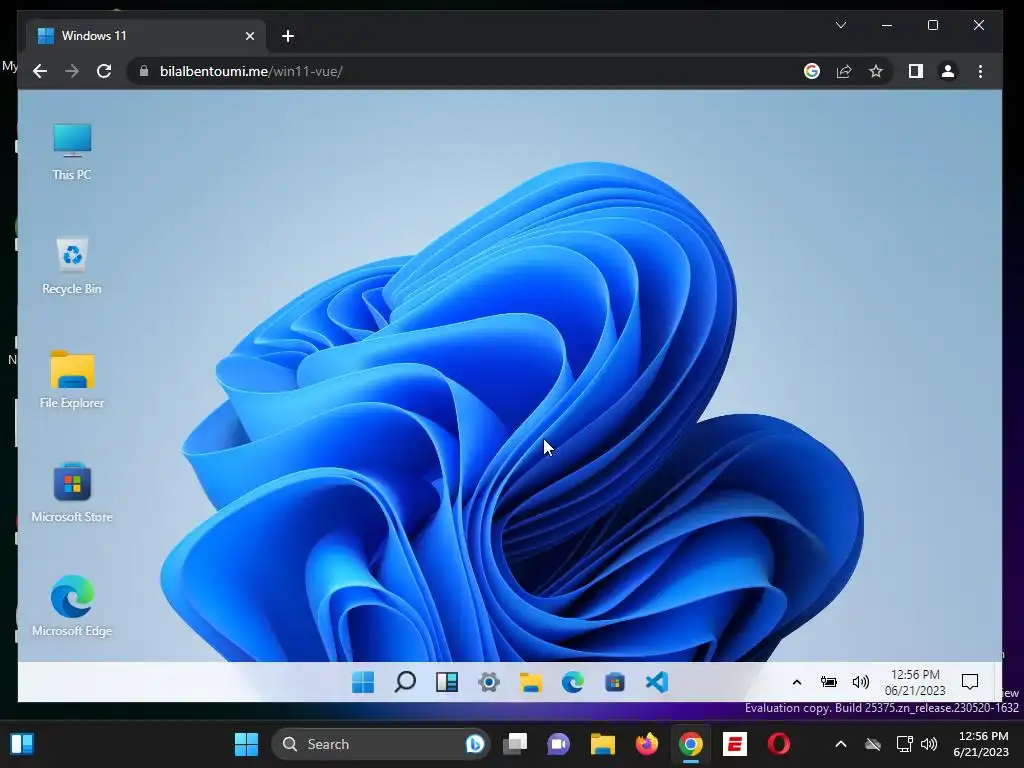Open Task View on host taskbar
1024x768 pixels.
click(x=515, y=744)
